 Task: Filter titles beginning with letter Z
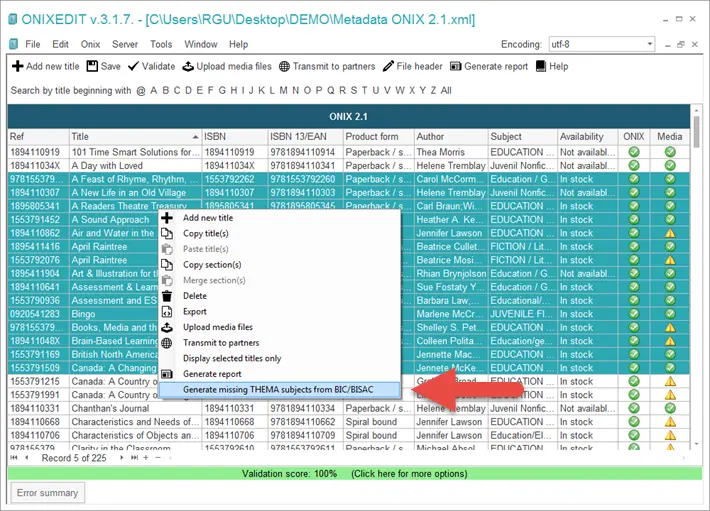[x=433, y=91]
